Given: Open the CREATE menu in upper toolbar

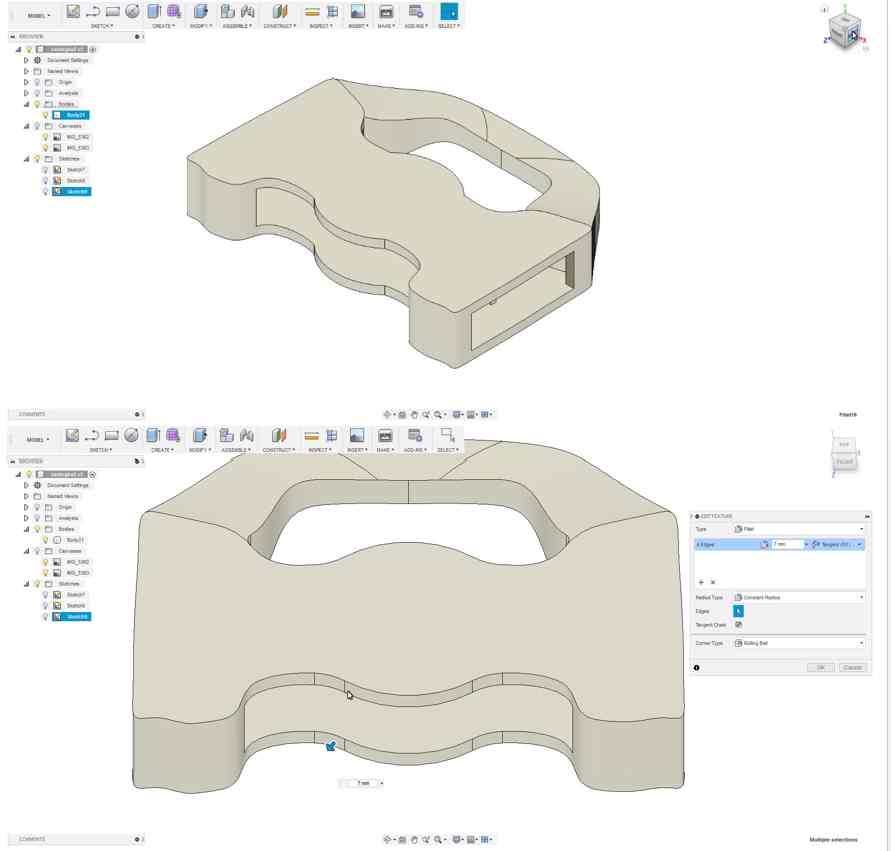Looking at the screenshot, I should [163, 26].
